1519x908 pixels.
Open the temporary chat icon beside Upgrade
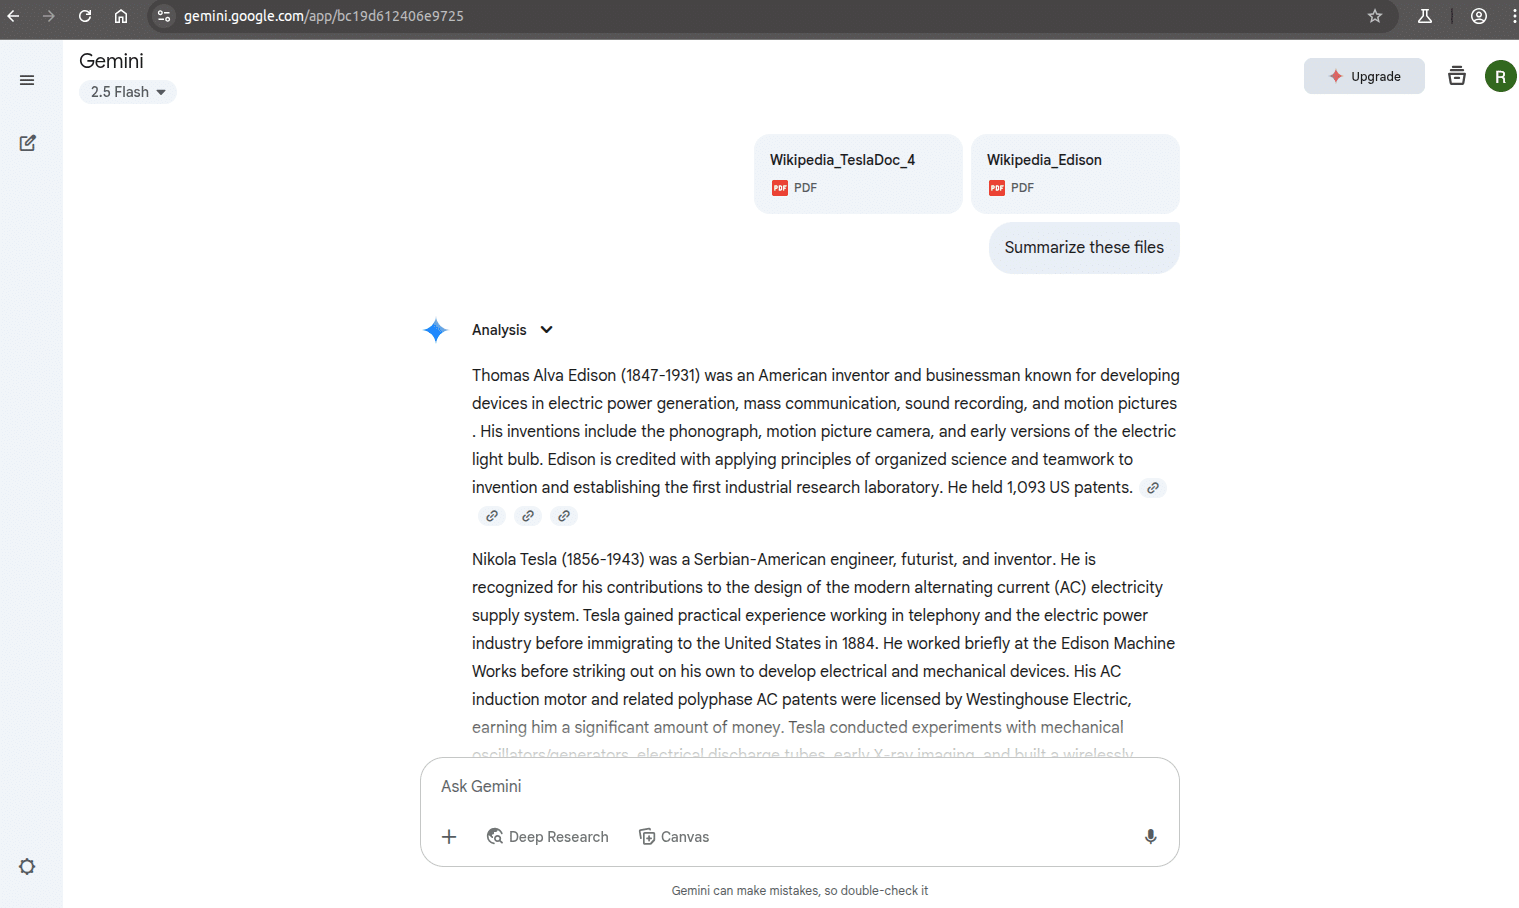[x=1457, y=76]
